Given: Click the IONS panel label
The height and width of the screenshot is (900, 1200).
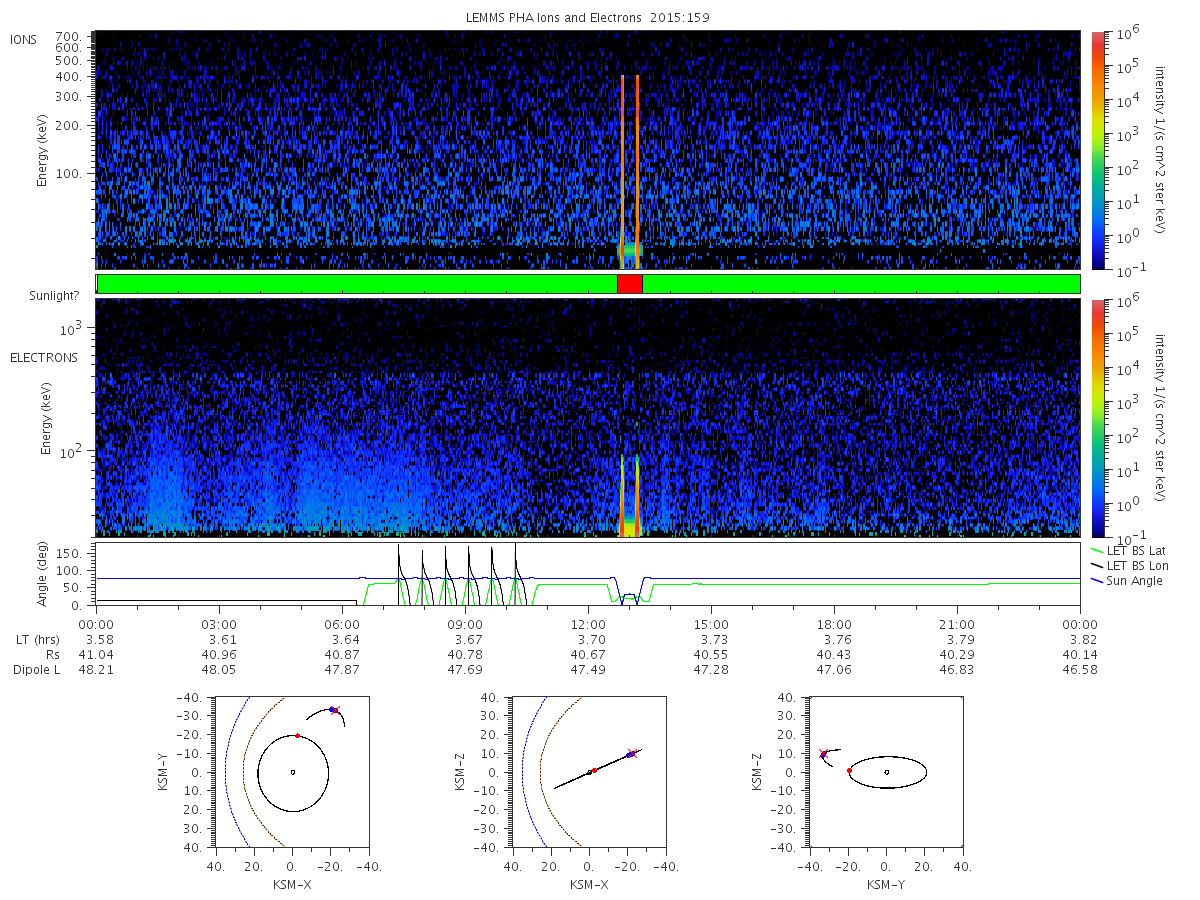Looking at the screenshot, I should [24, 39].
